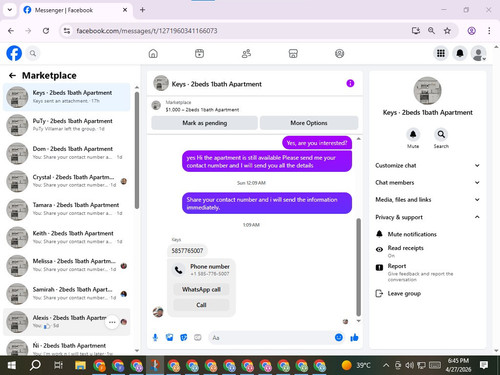Click the Mark as pending button
The image size is (500, 375).
[x=204, y=123]
